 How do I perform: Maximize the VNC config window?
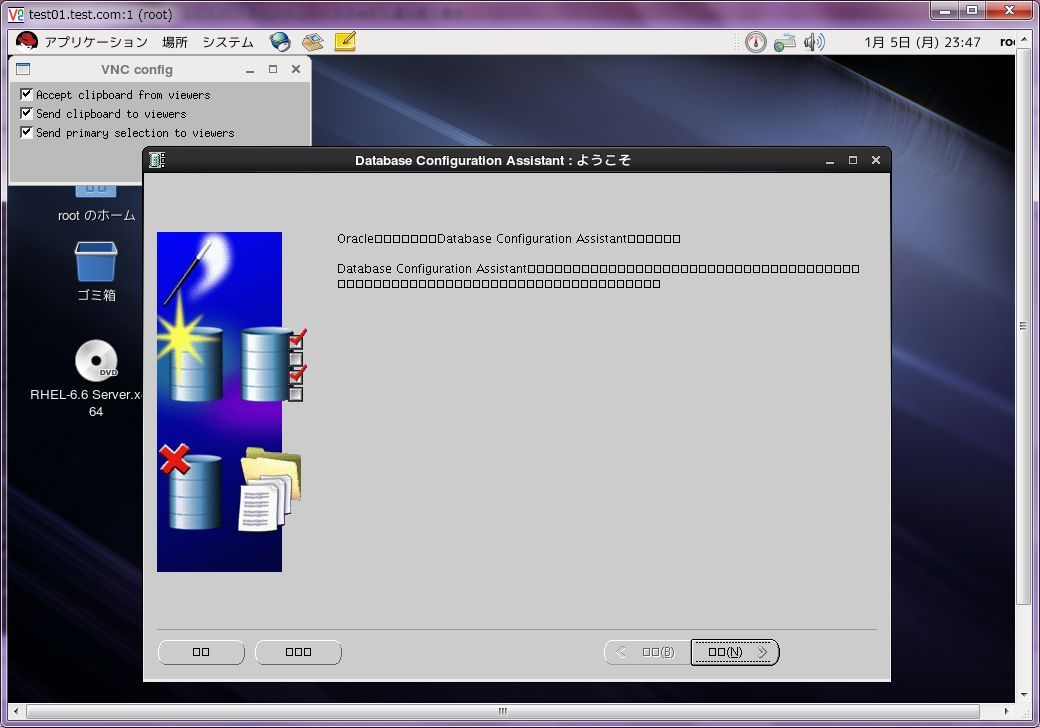273,69
